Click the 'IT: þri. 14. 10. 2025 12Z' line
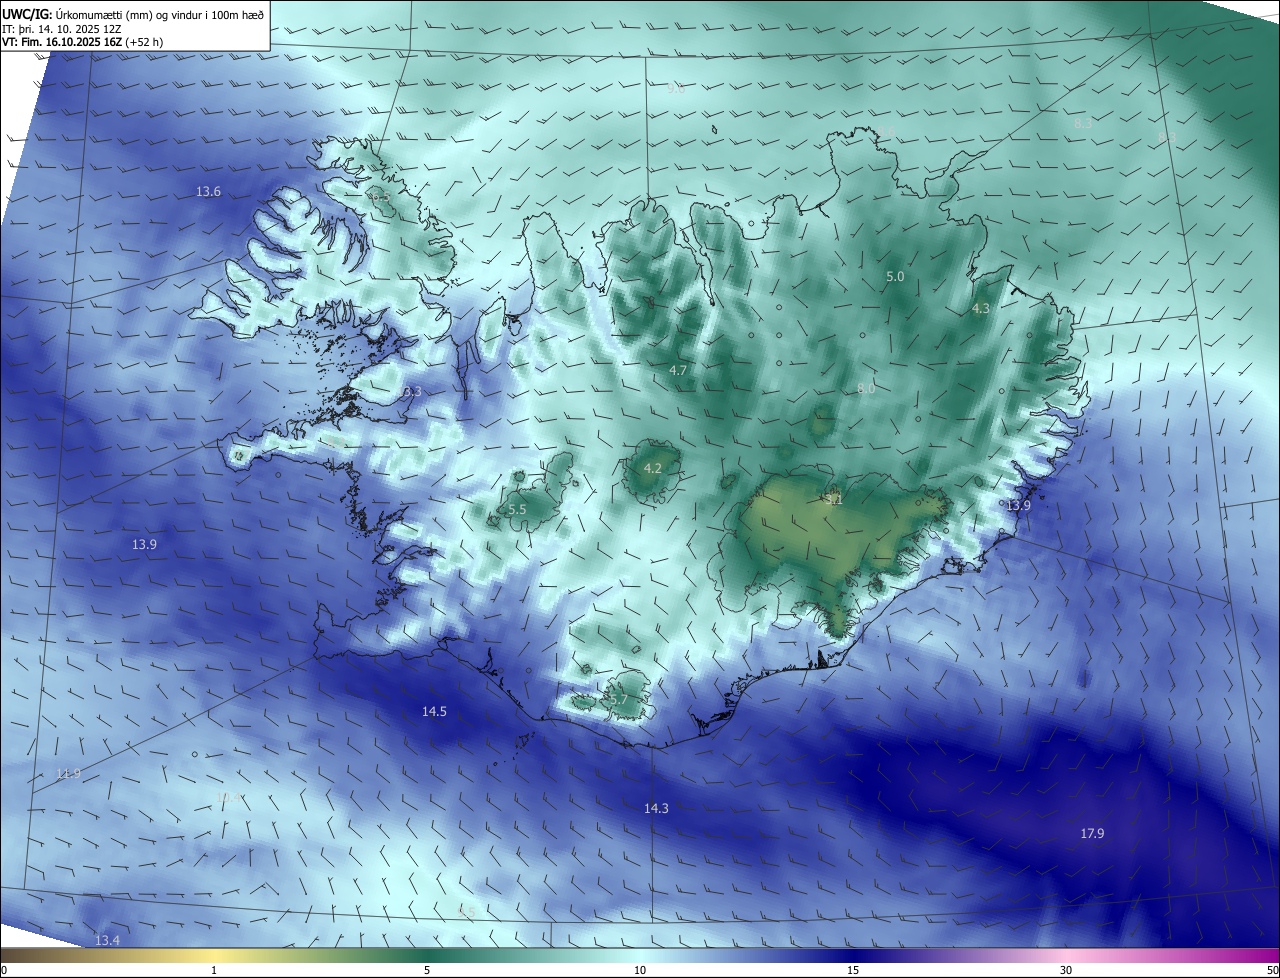 62,28
